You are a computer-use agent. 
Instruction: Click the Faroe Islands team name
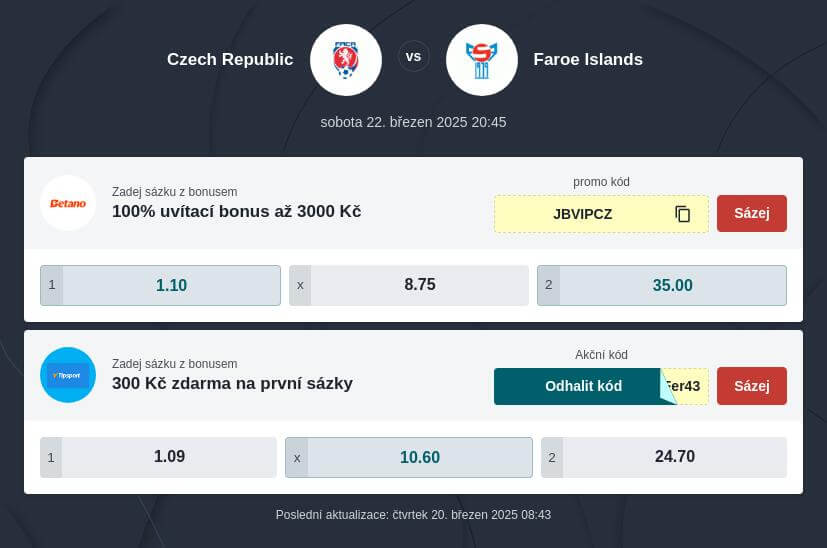coord(588,60)
